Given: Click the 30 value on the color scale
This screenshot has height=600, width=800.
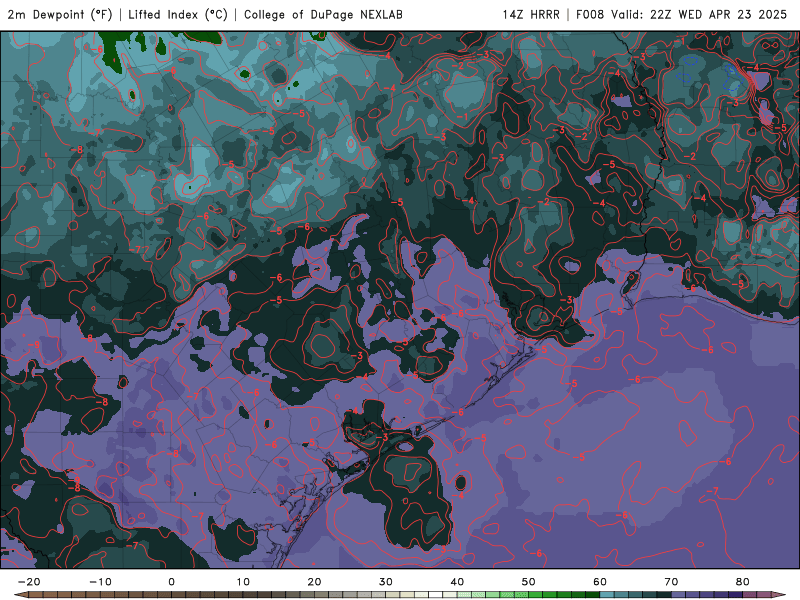Looking at the screenshot, I should point(386,582).
